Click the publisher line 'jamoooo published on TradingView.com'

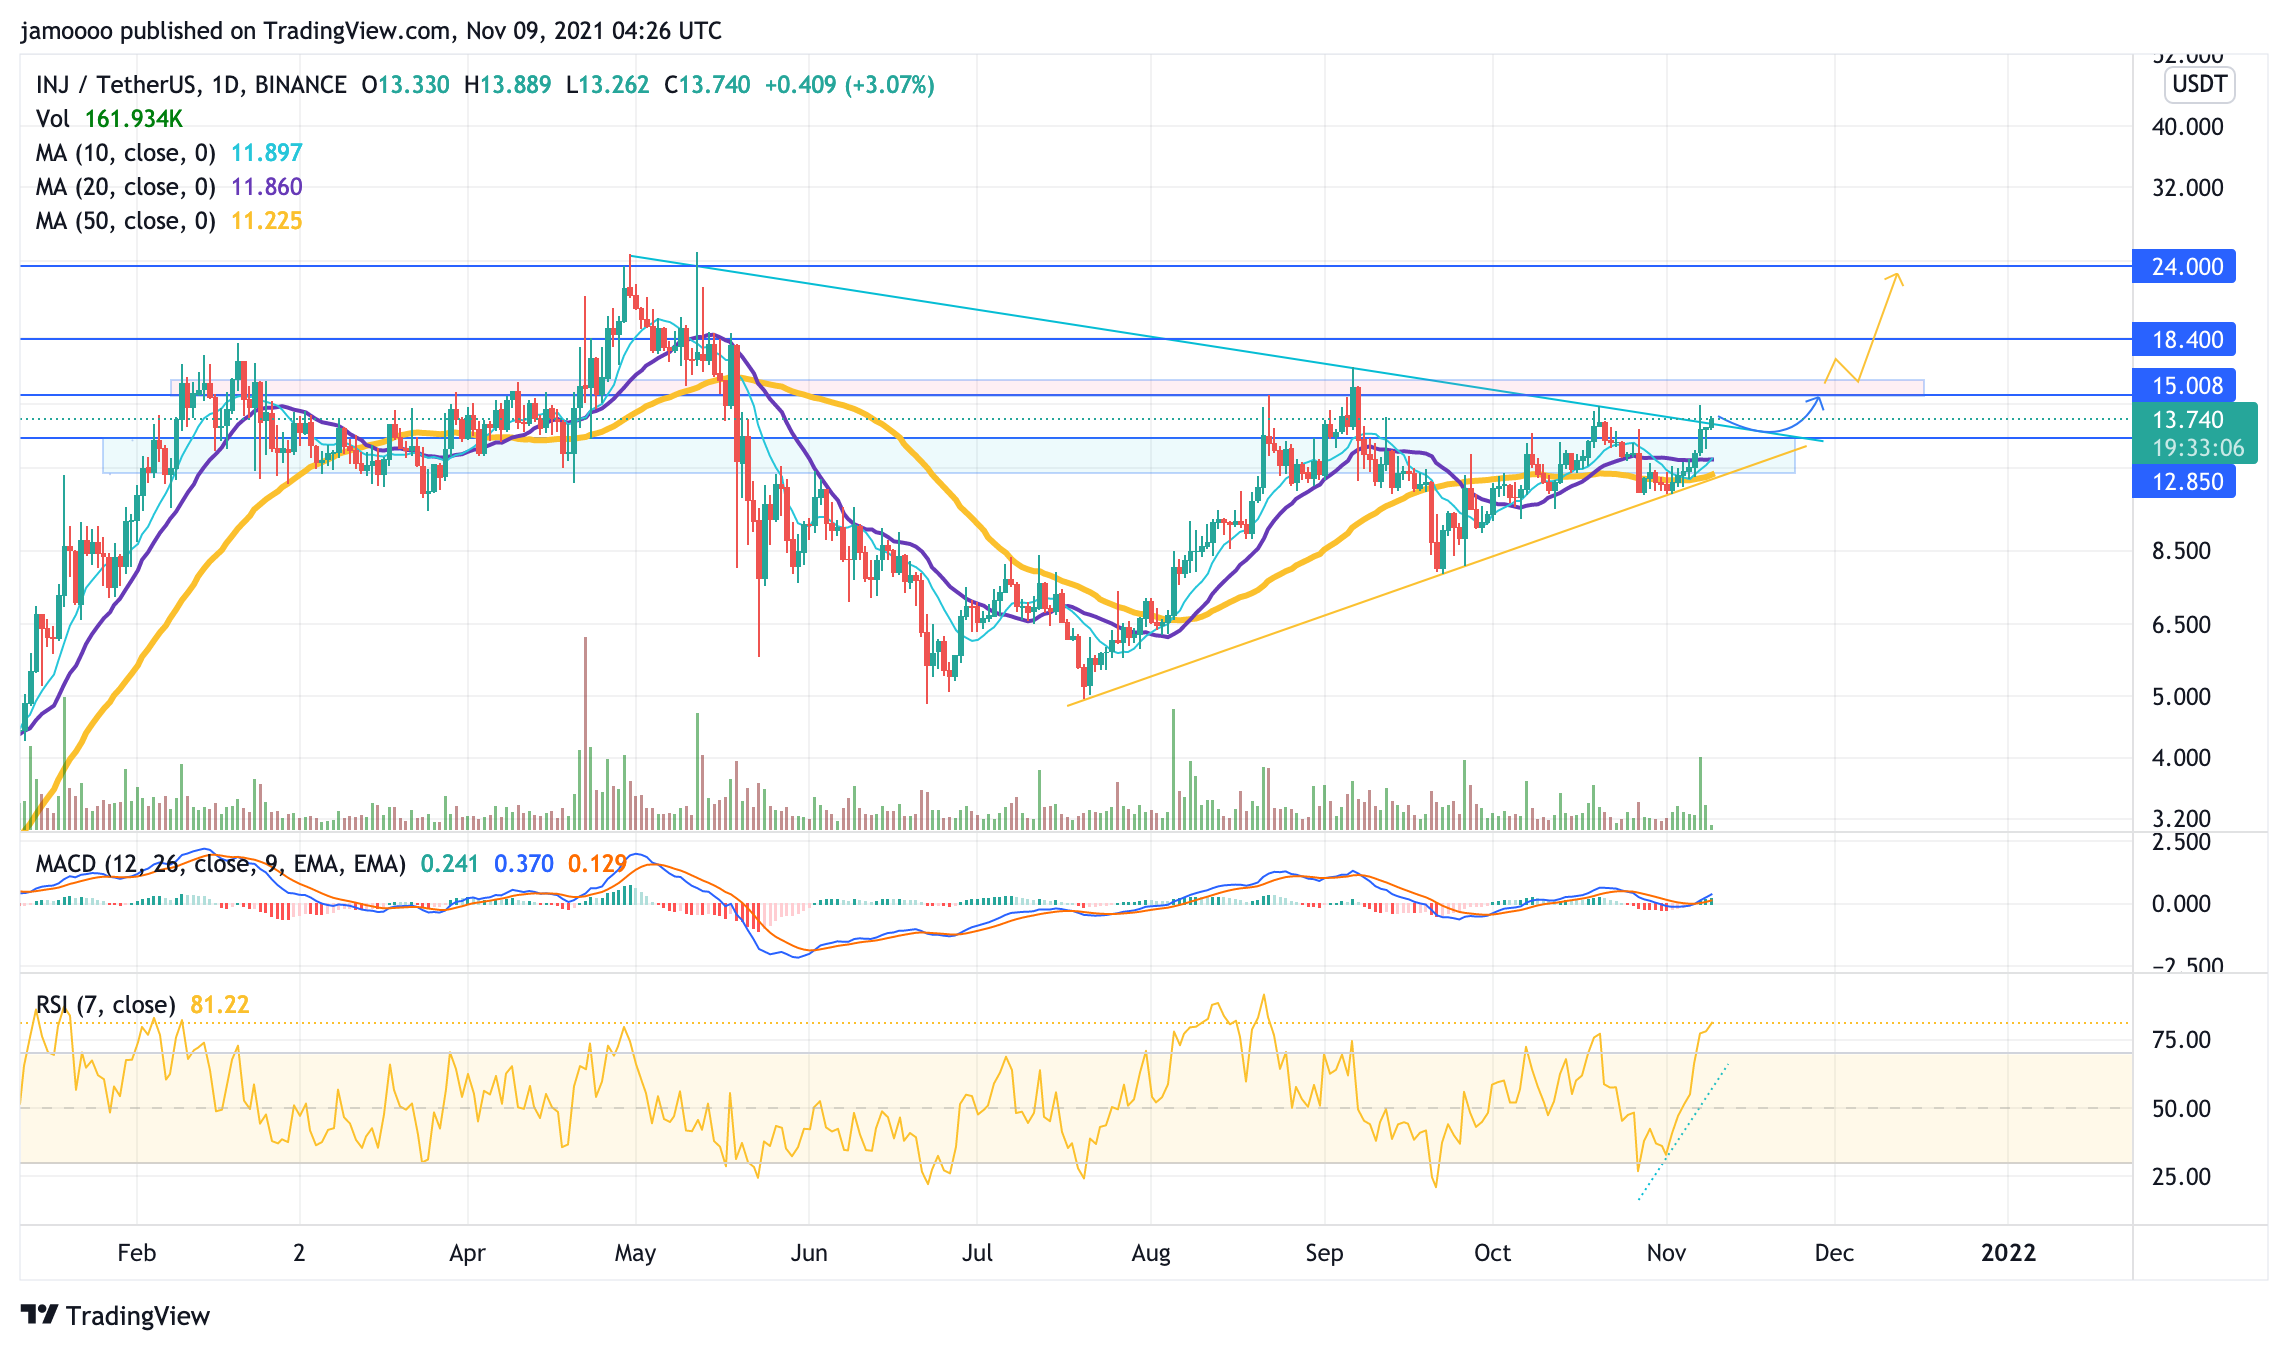point(236,31)
